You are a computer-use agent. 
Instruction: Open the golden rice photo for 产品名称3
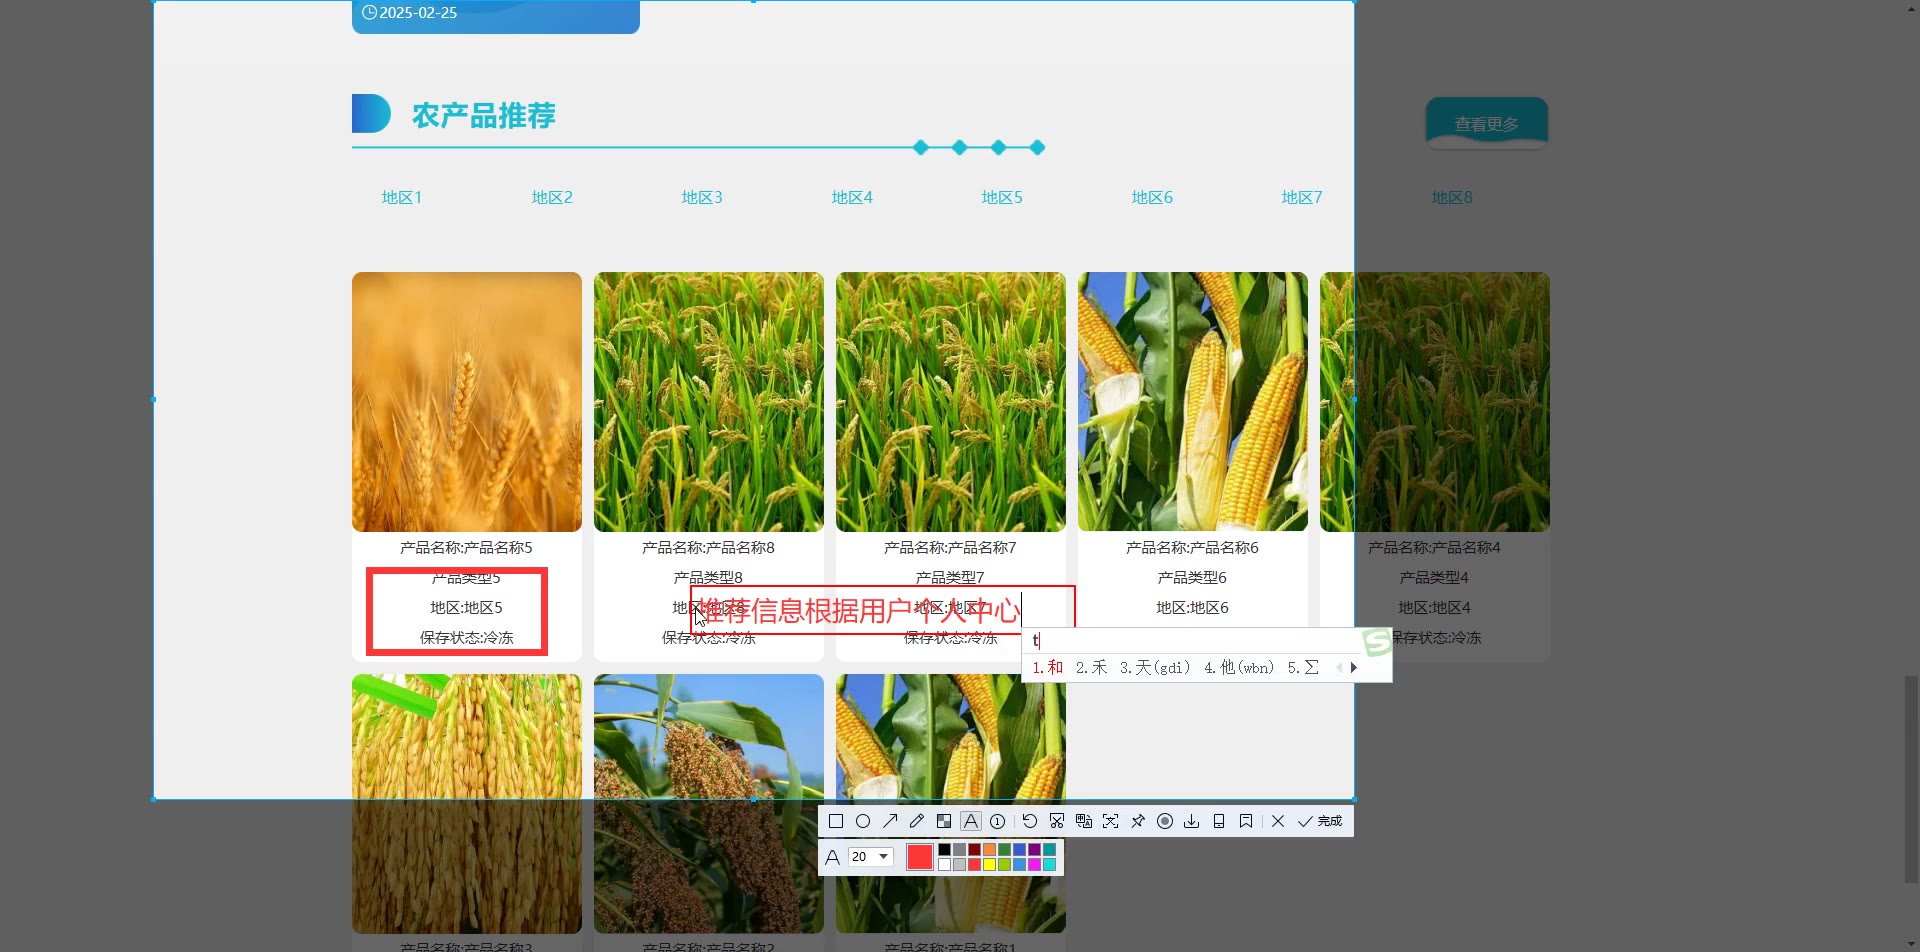[x=467, y=804]
